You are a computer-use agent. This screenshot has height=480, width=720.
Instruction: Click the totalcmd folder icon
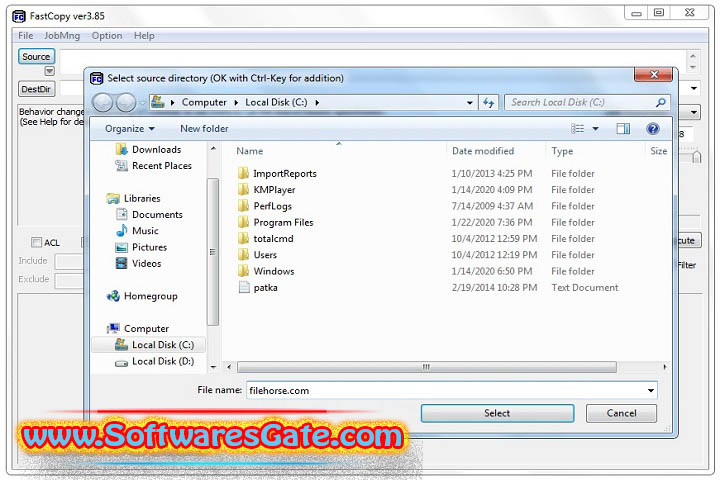coord(243,238)
